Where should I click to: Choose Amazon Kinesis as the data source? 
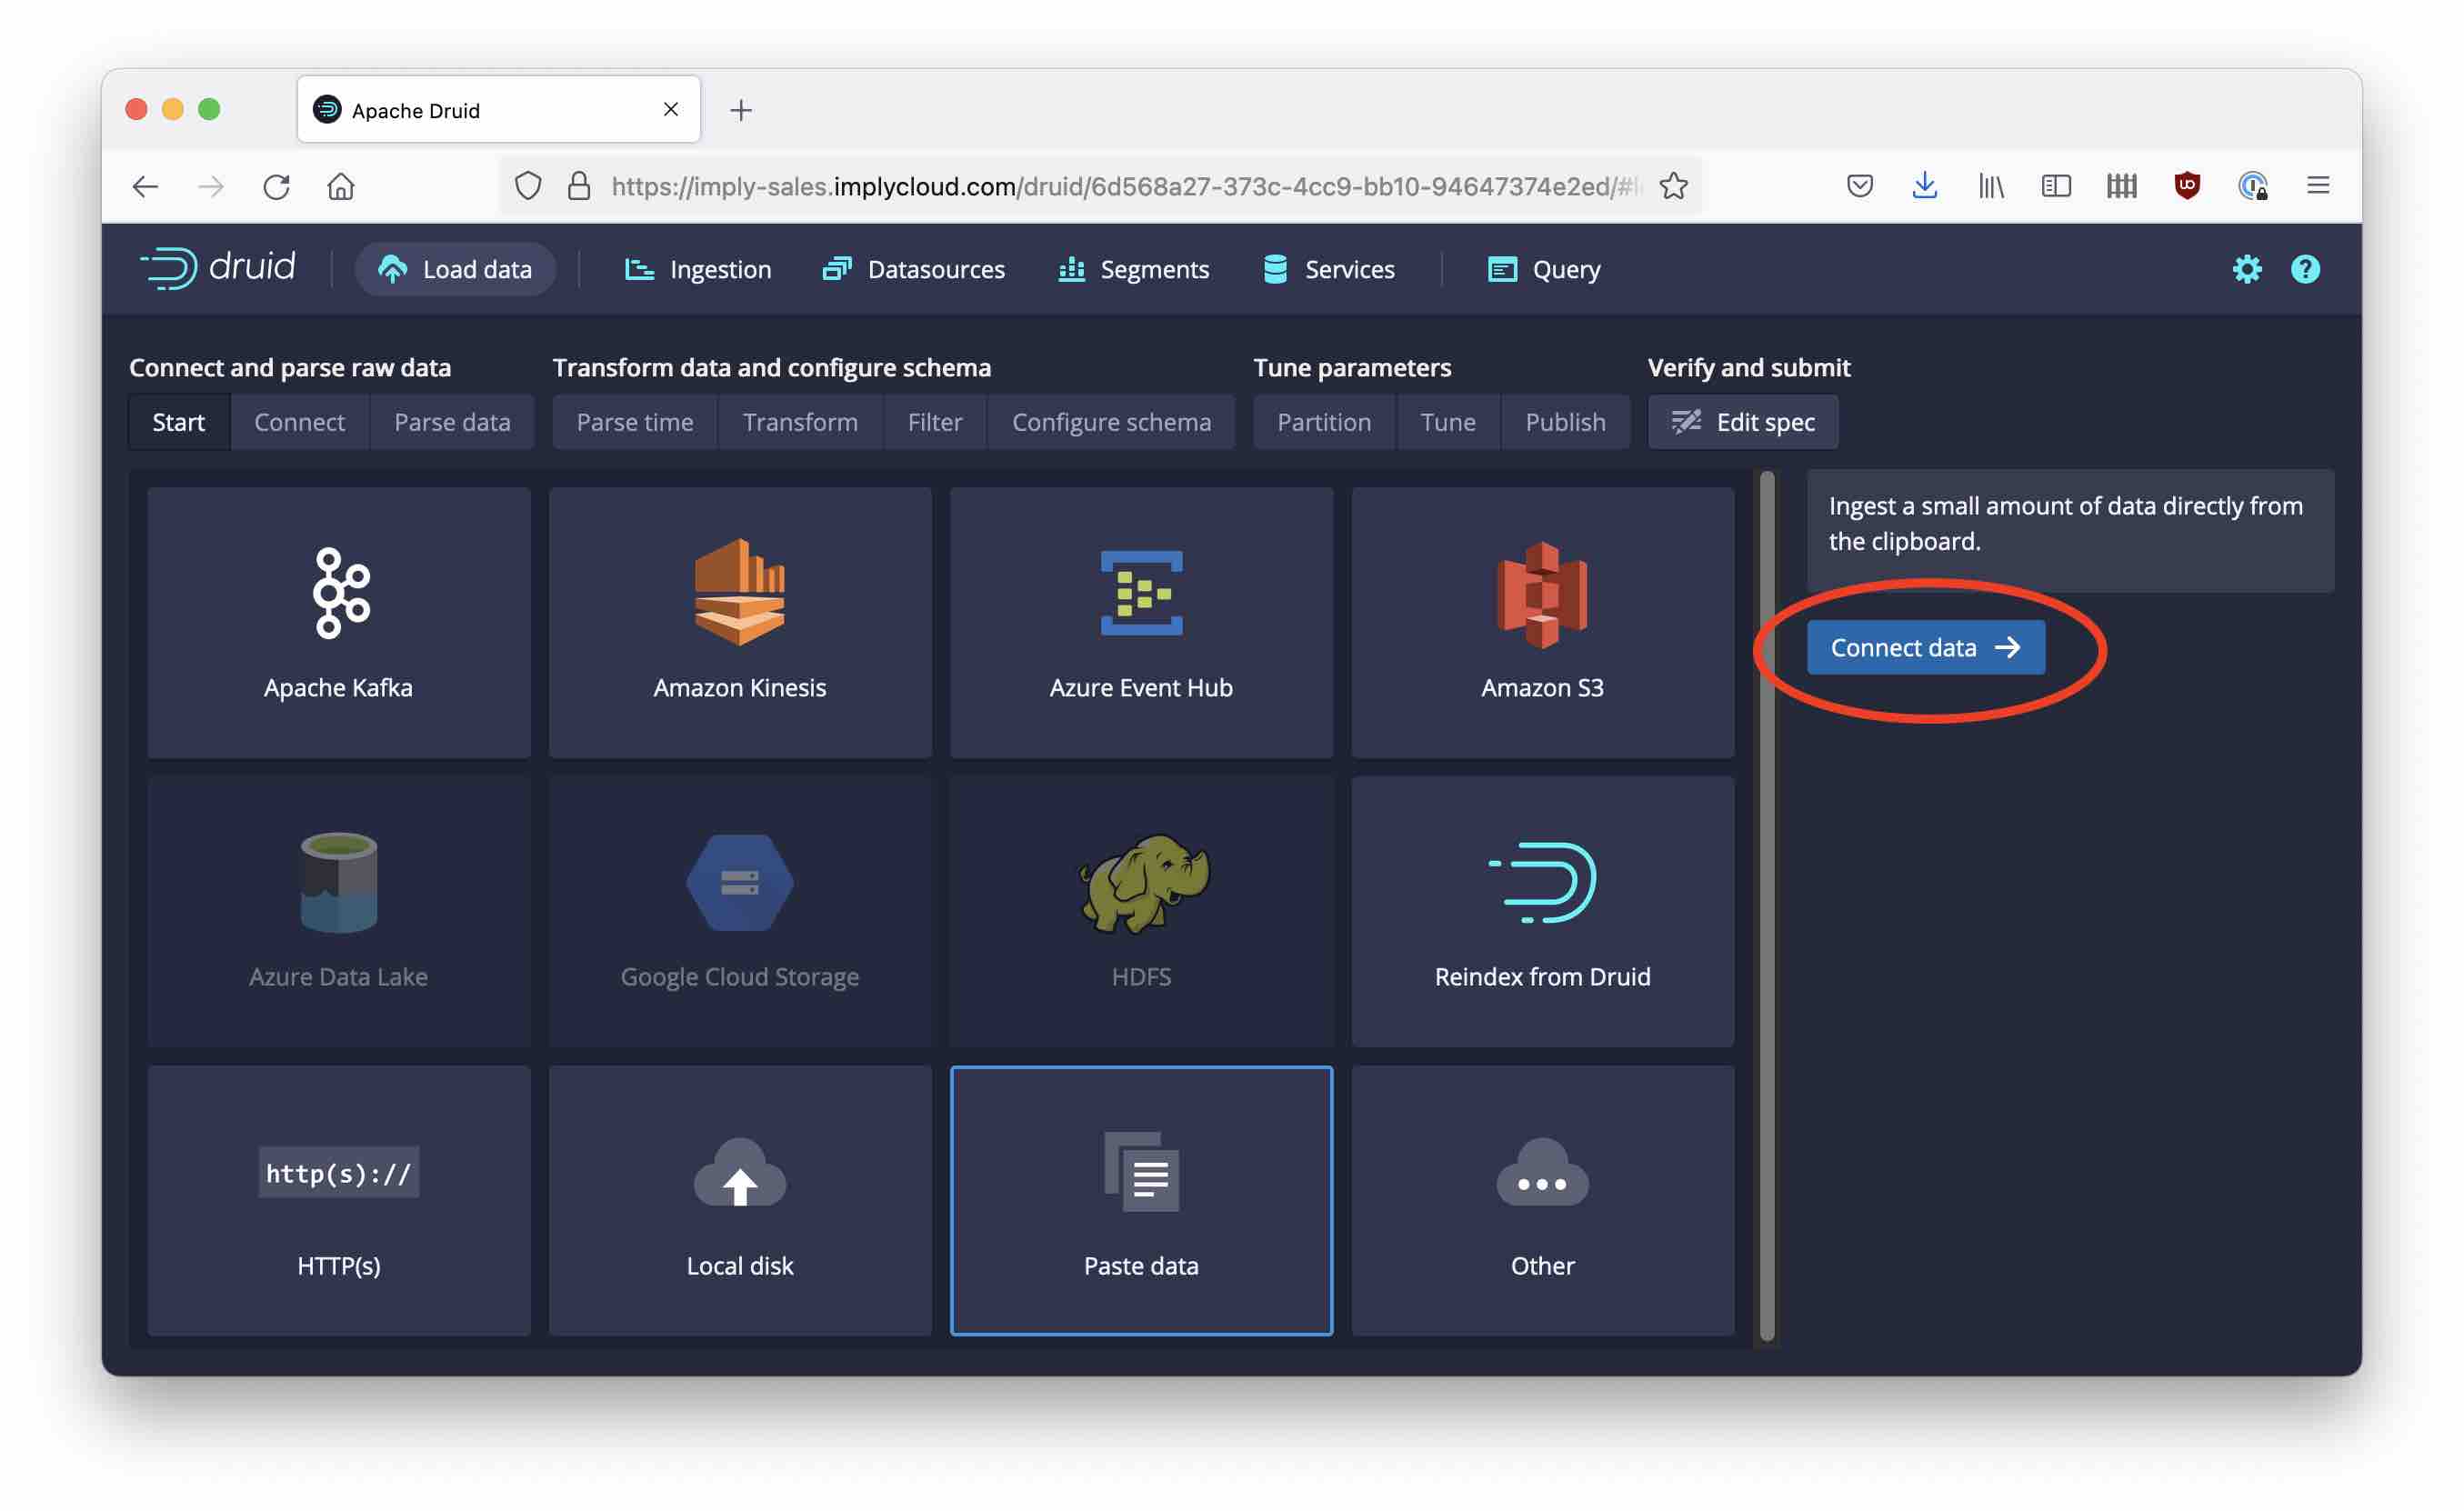click(740, 620)
